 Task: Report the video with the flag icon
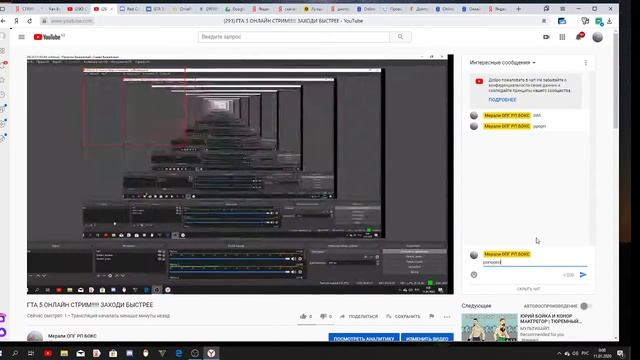(432, 316)
